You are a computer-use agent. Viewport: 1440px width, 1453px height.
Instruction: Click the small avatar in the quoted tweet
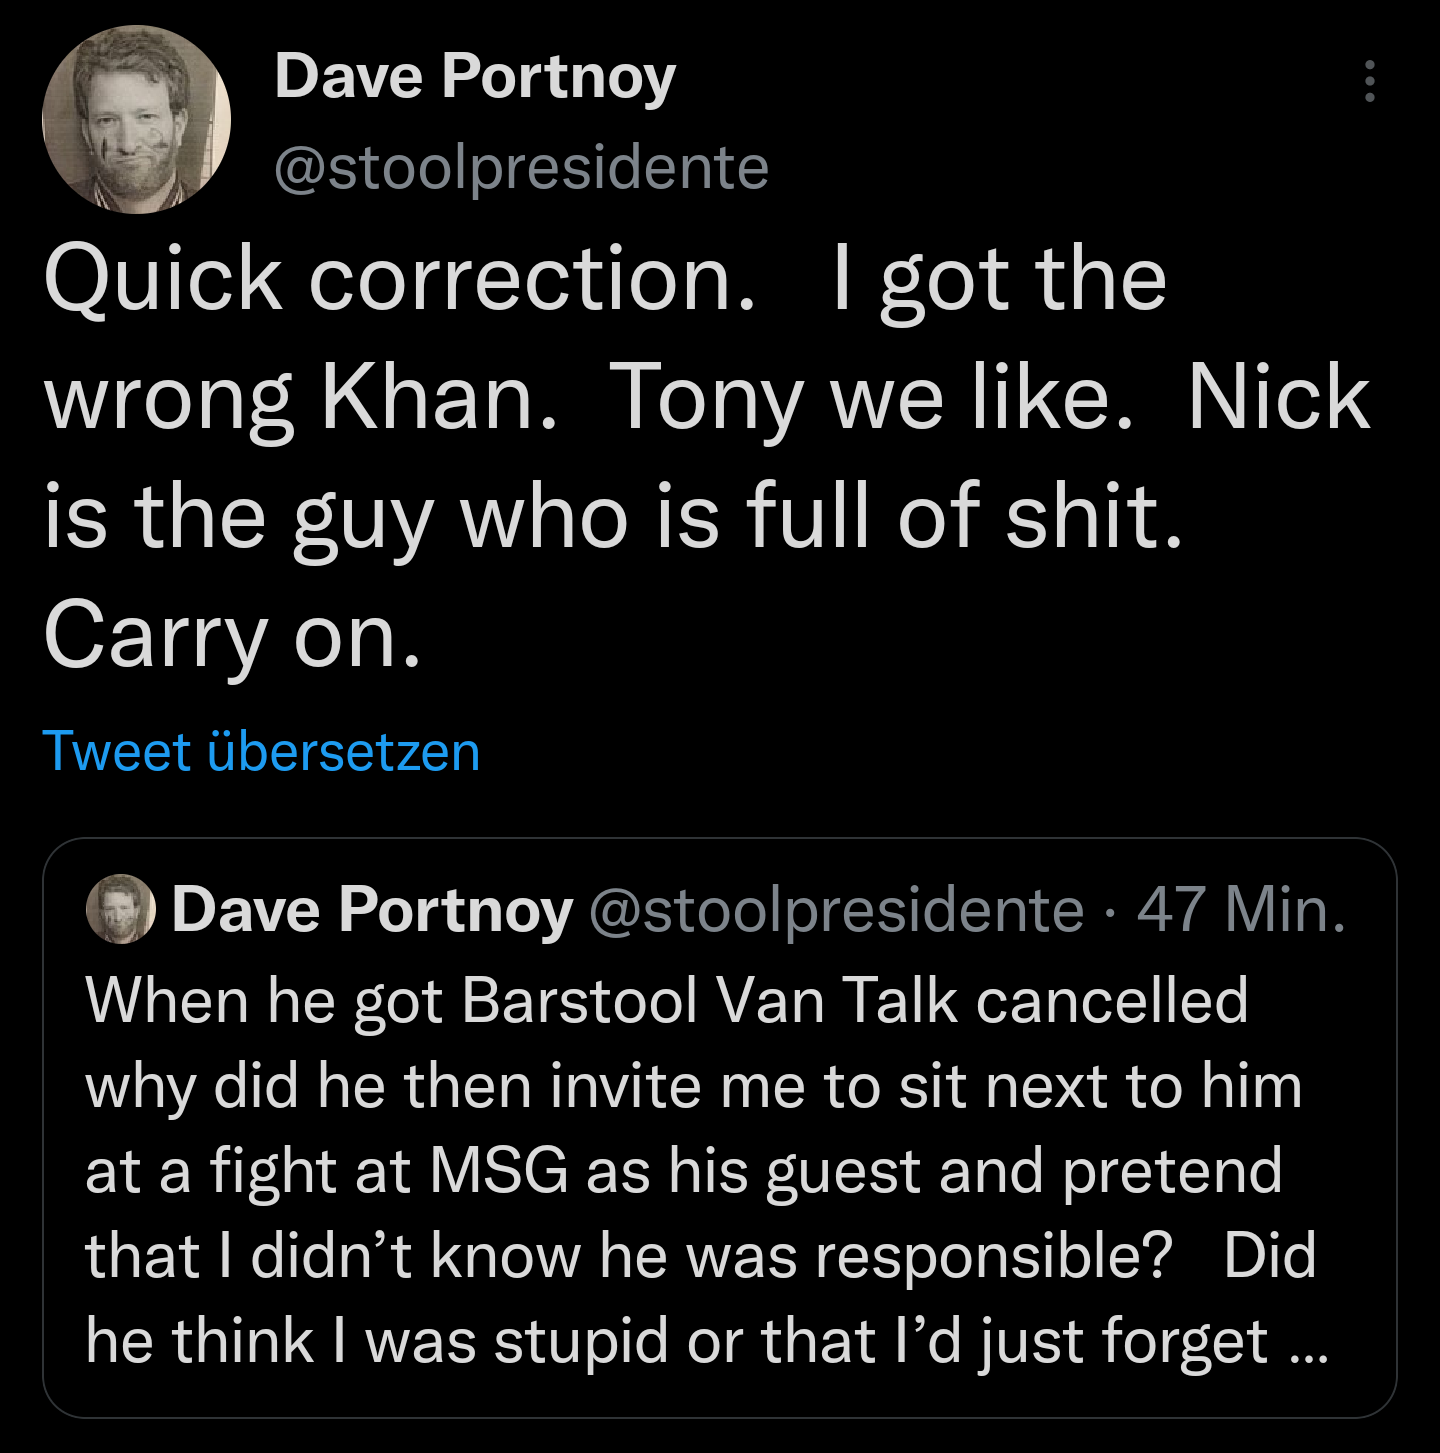(x=121, y=910)
